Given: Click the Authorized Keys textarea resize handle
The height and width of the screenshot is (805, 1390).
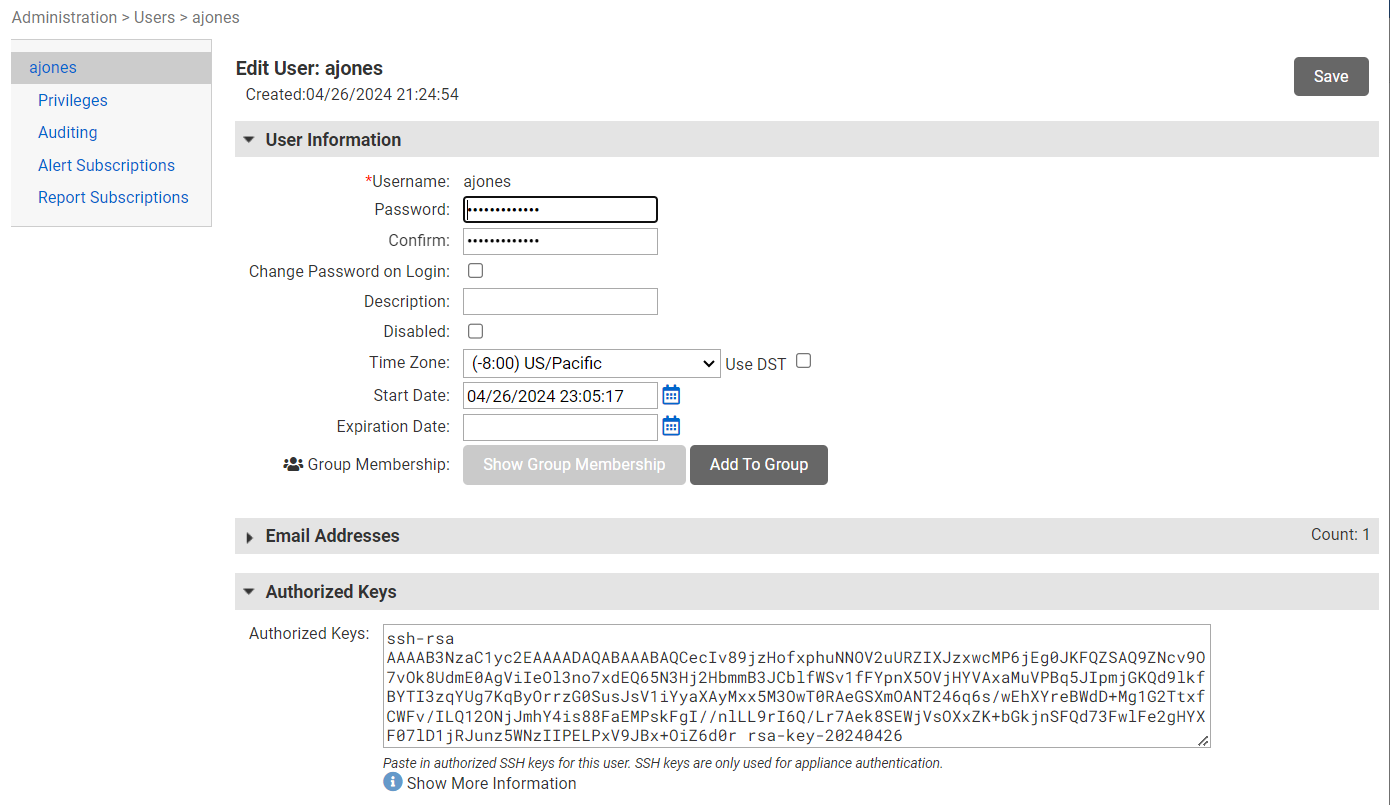Looking at the screenshot, I should 1203,740.
